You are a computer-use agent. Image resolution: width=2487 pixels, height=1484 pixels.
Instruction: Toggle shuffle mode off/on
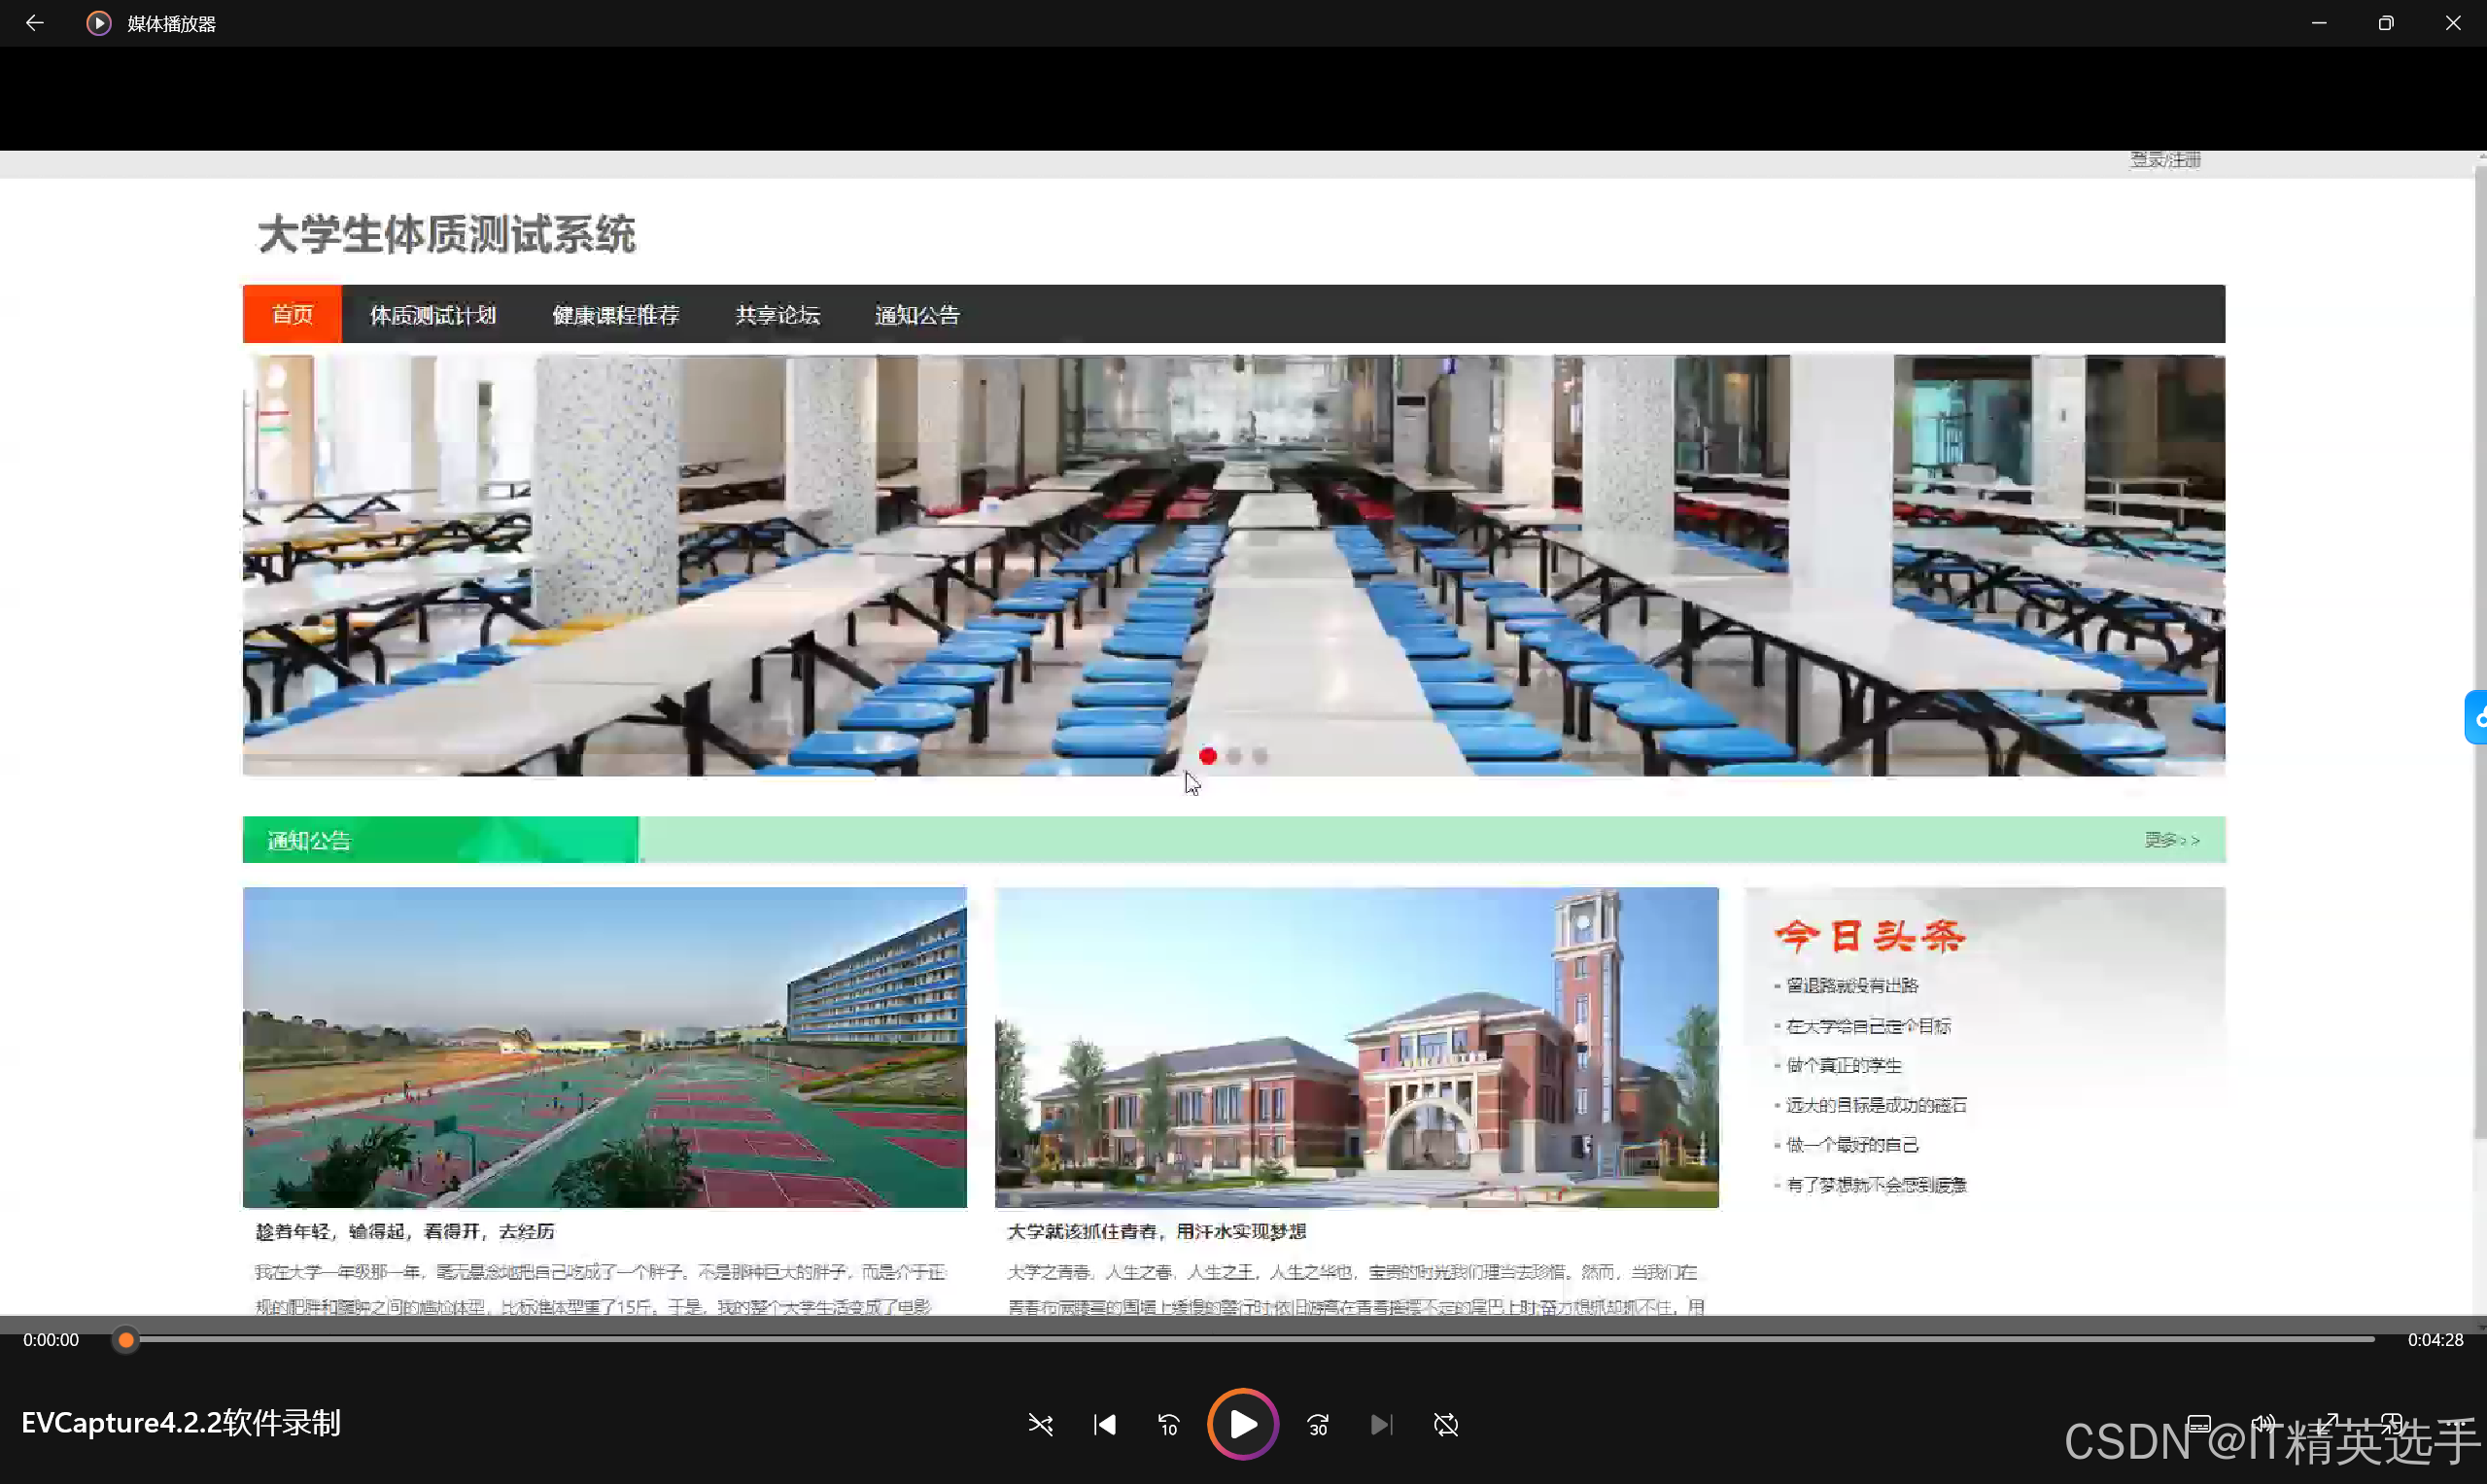click(1040, 1424)
